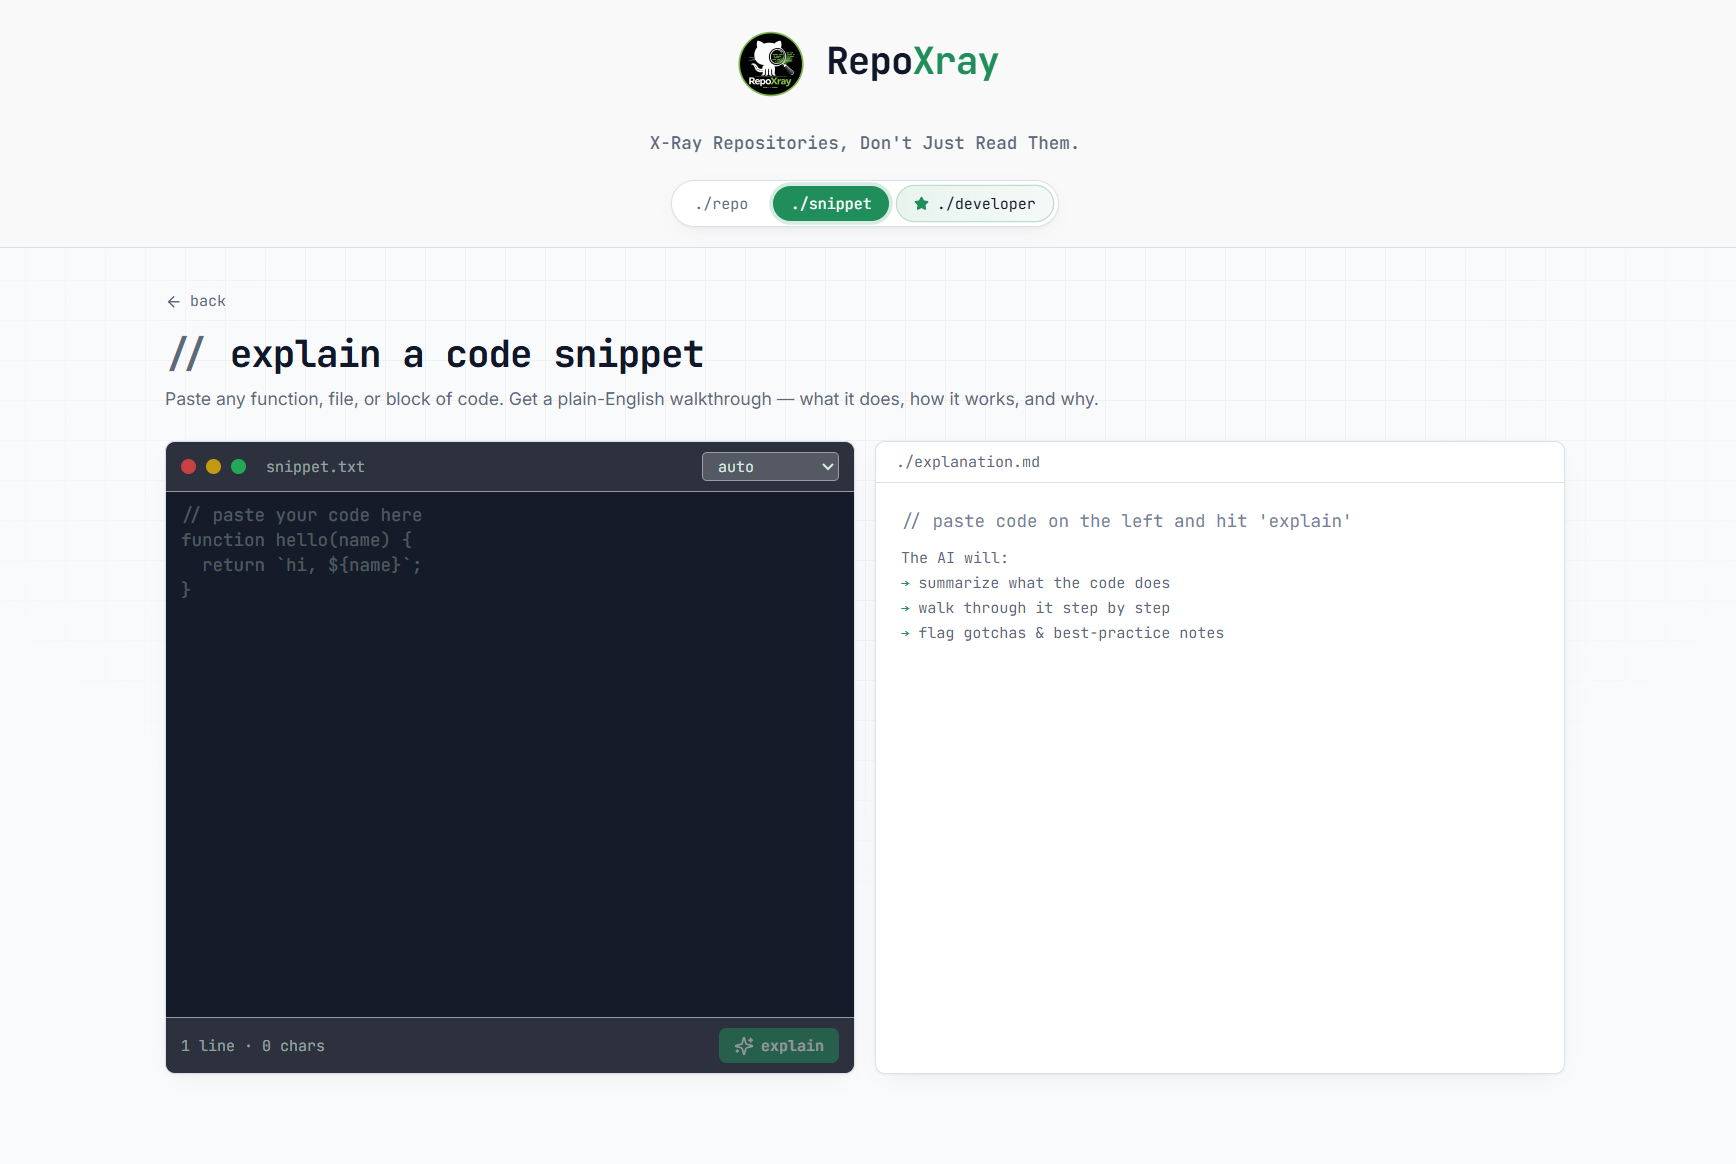Click 'summarize what the code does' line
The height and width of the screenshot is (1164, 1736).
(1035, 583)
